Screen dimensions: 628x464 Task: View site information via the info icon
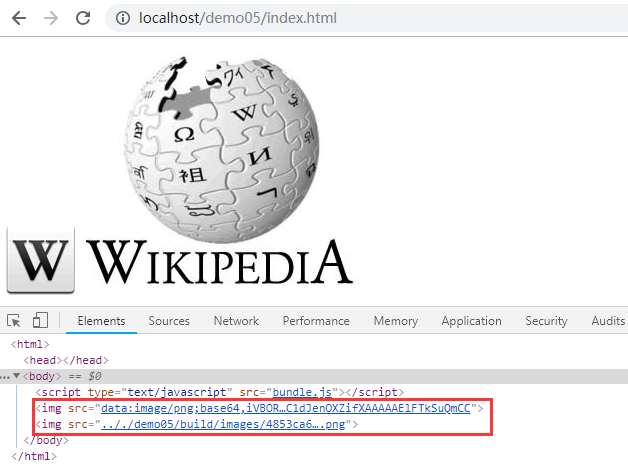point(123,18)
